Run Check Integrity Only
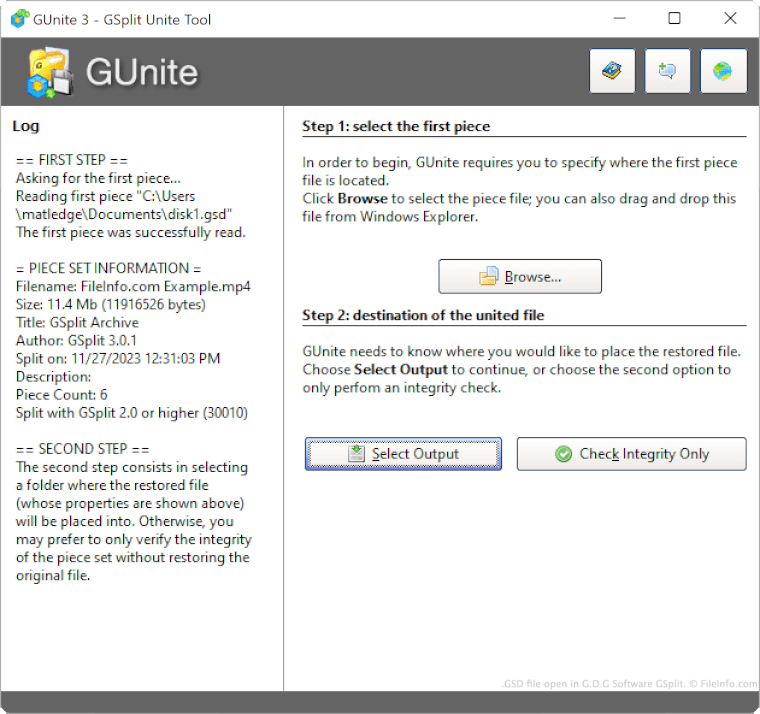The height and width of the screenshot is (714, 760). click(x=632, y=454)
